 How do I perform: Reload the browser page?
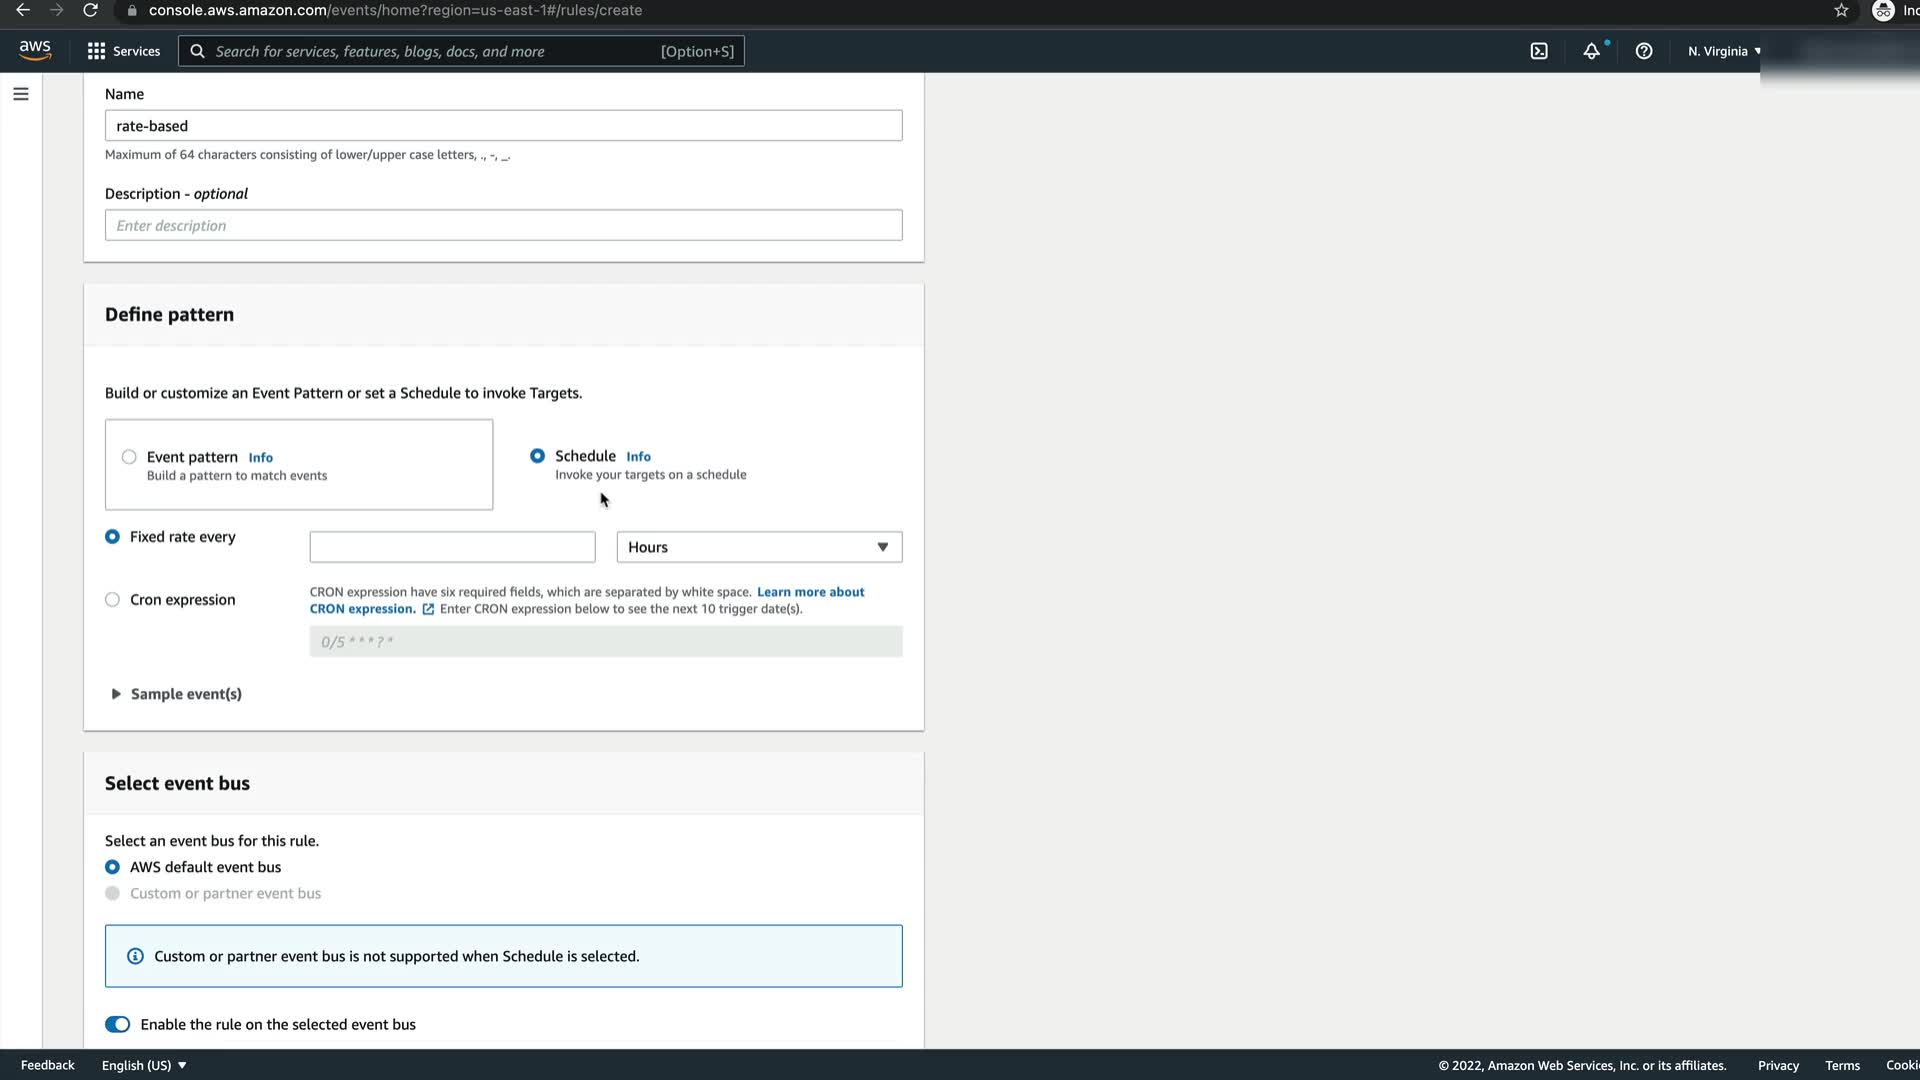tap(90, 10)
